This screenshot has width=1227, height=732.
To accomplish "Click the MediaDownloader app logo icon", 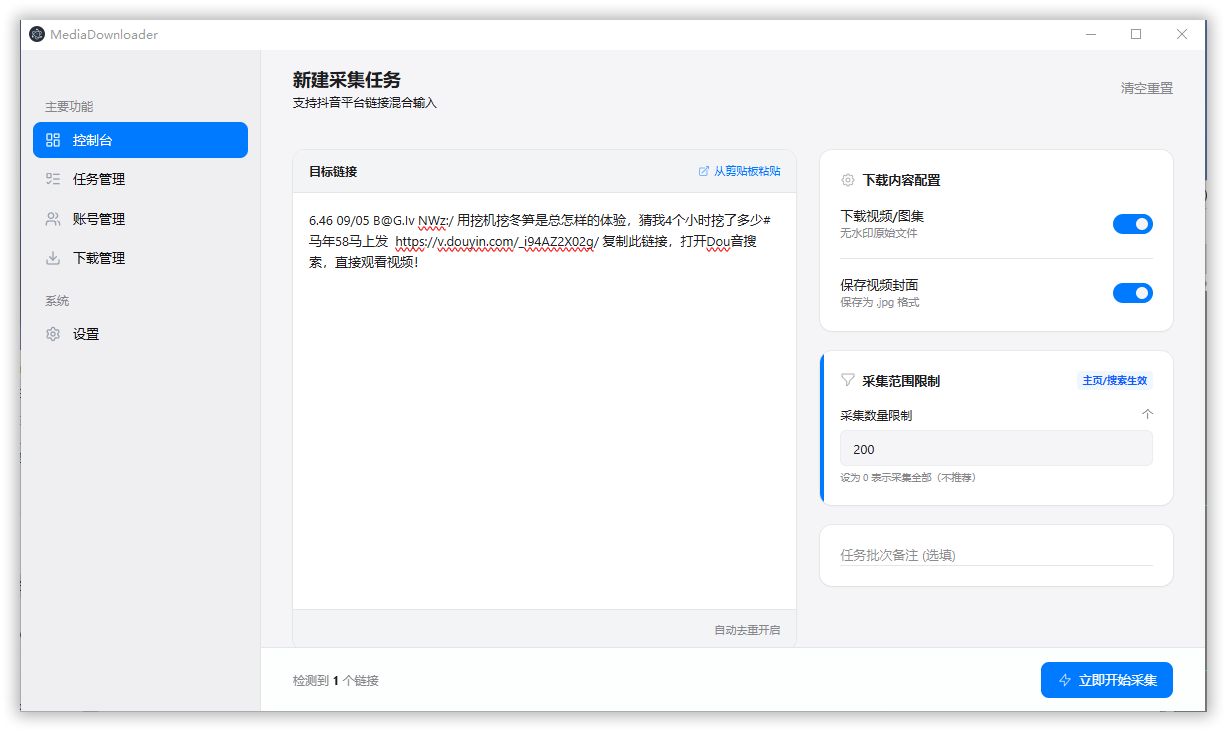I will (37, 34).
